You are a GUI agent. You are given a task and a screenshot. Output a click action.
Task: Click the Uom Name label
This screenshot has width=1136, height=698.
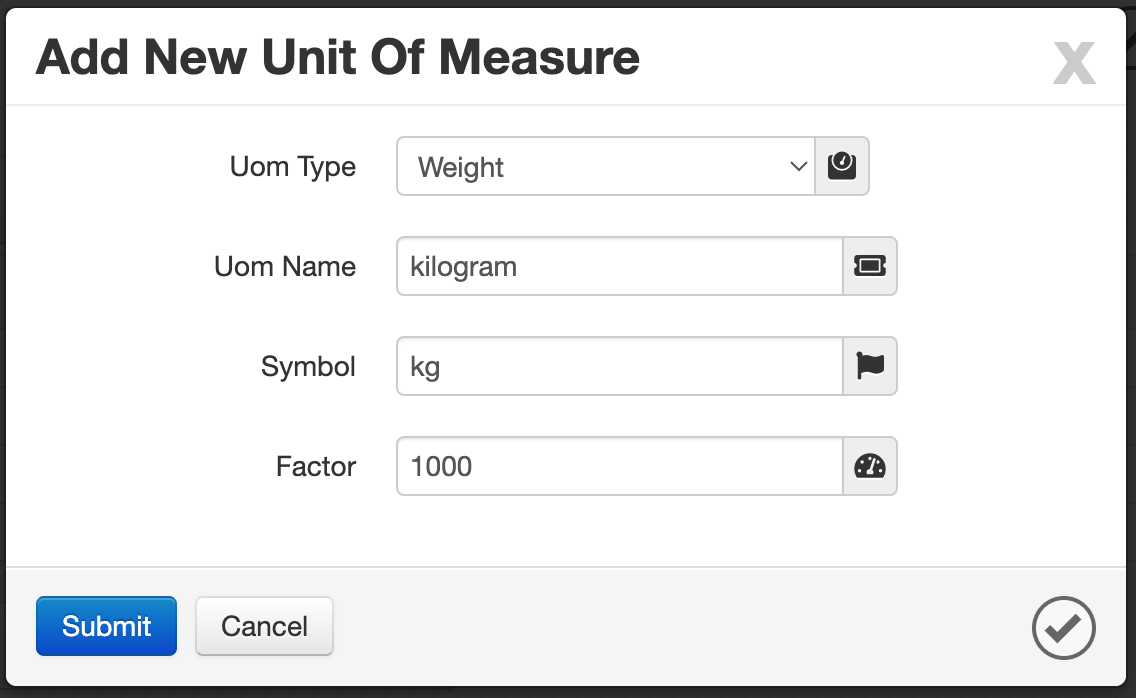point(285,266)
